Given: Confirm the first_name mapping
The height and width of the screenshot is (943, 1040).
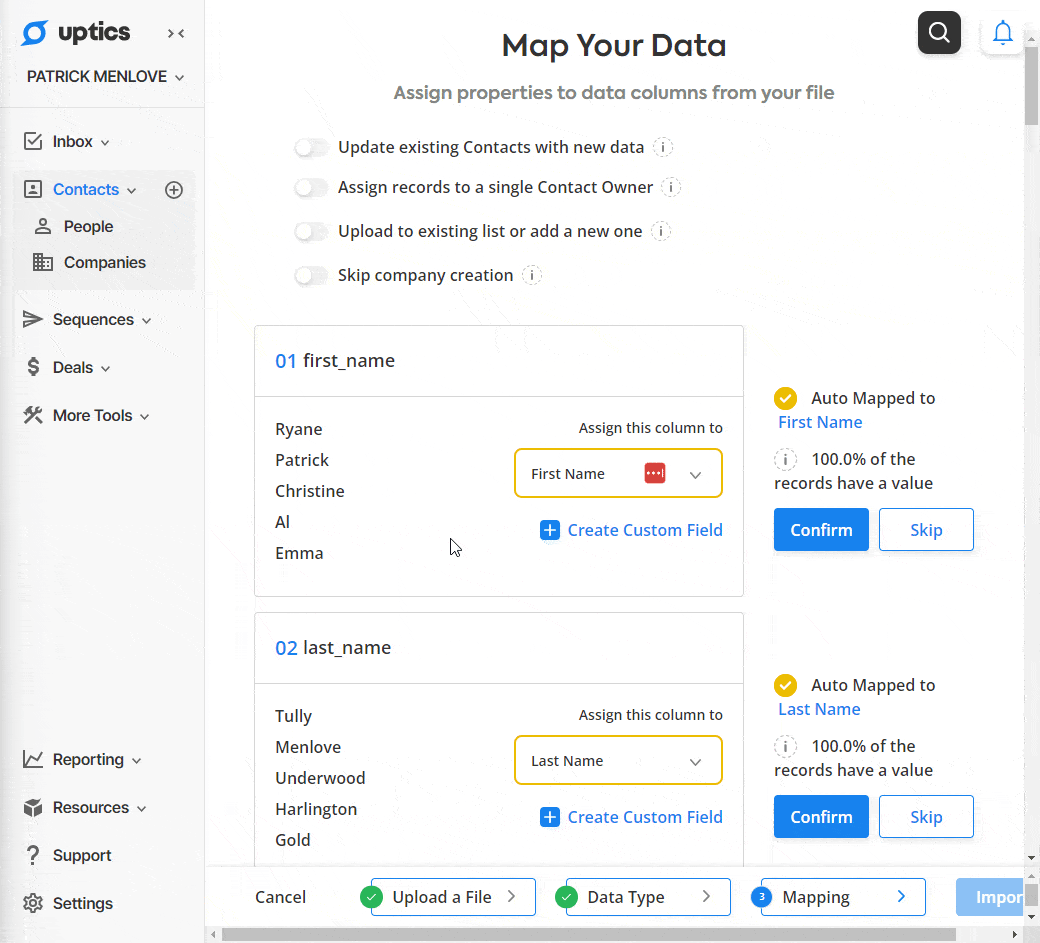Looking at the screenshot, I should pyautogui.click(x=821, y=529).
